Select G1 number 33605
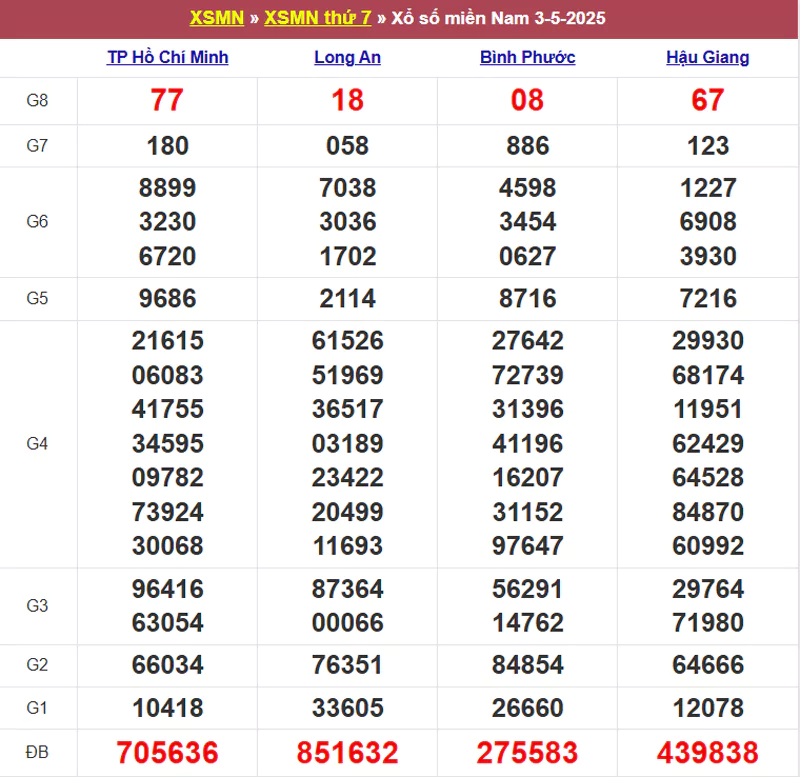This screenshot has height=777, width=800. [x=347, y=708]
